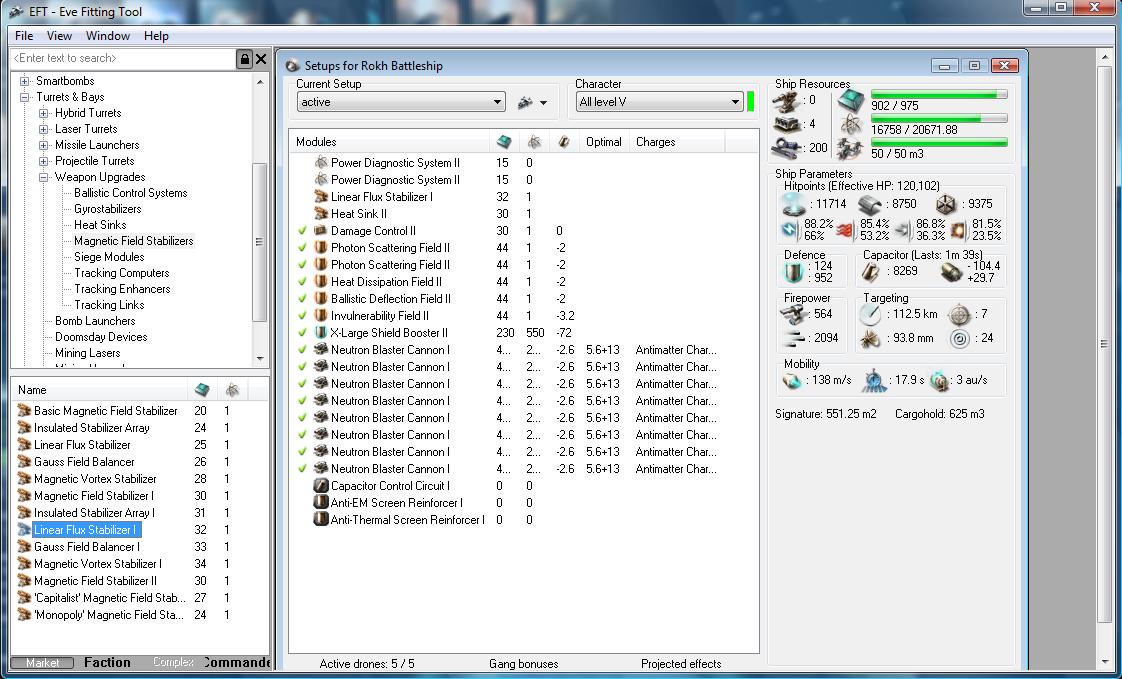1122x679 pixels.
Task: Open the View menu
Action: coord(59,36)
